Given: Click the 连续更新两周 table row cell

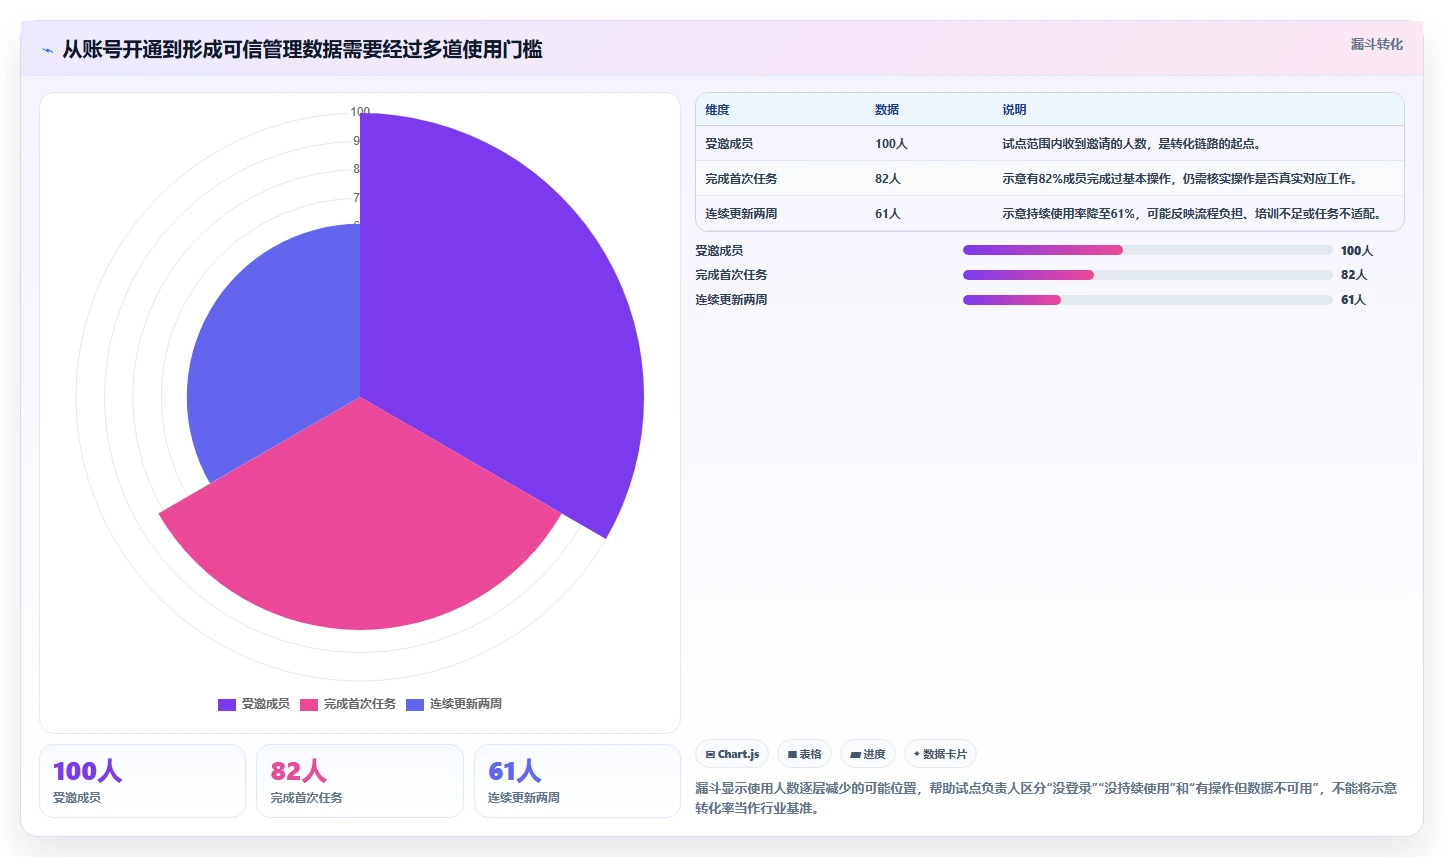Looking at the screenshot, I should (741, 214).
